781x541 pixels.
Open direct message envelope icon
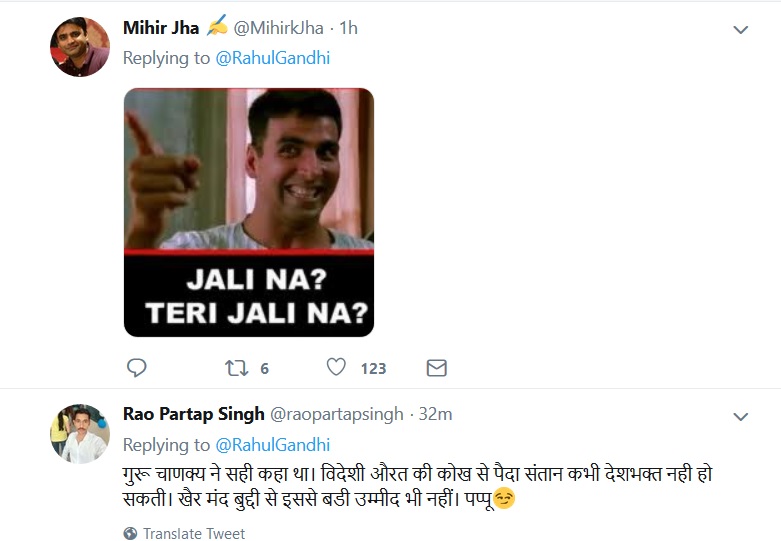coord(437,368)
